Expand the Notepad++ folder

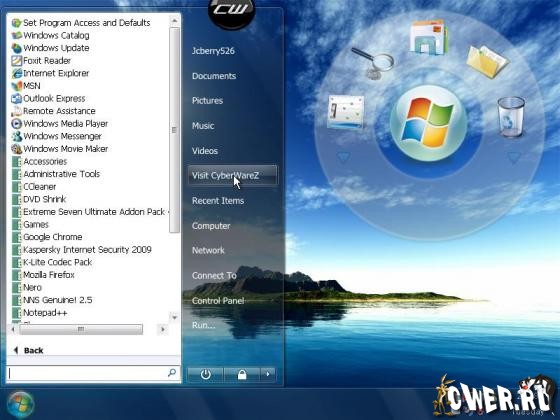point(39,313)
